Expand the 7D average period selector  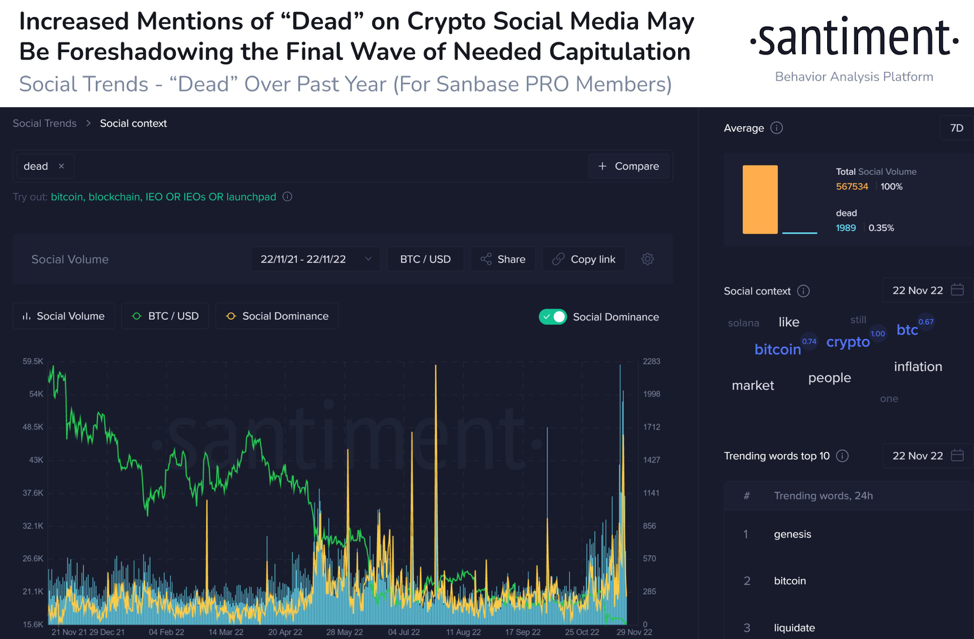956,128
